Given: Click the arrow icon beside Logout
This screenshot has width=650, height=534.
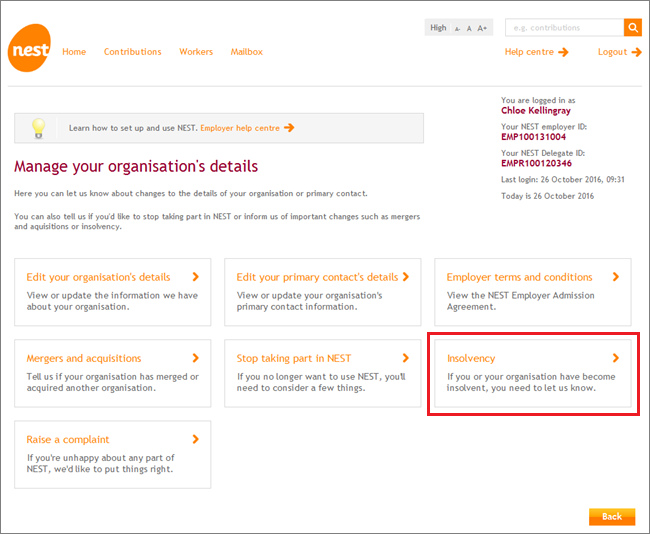Looking at the screenshot, I should coord(636,52).
